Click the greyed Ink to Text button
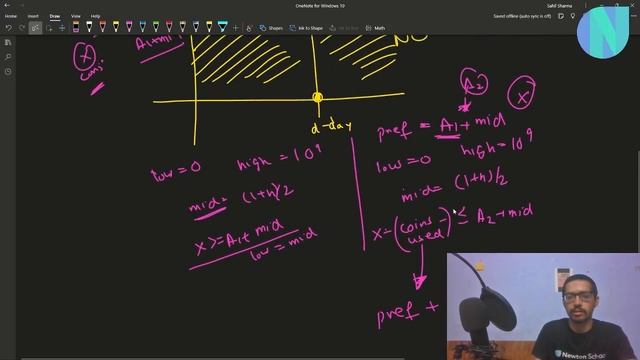The width and height of the screenshot is (640, 360). tap(344, 28)
